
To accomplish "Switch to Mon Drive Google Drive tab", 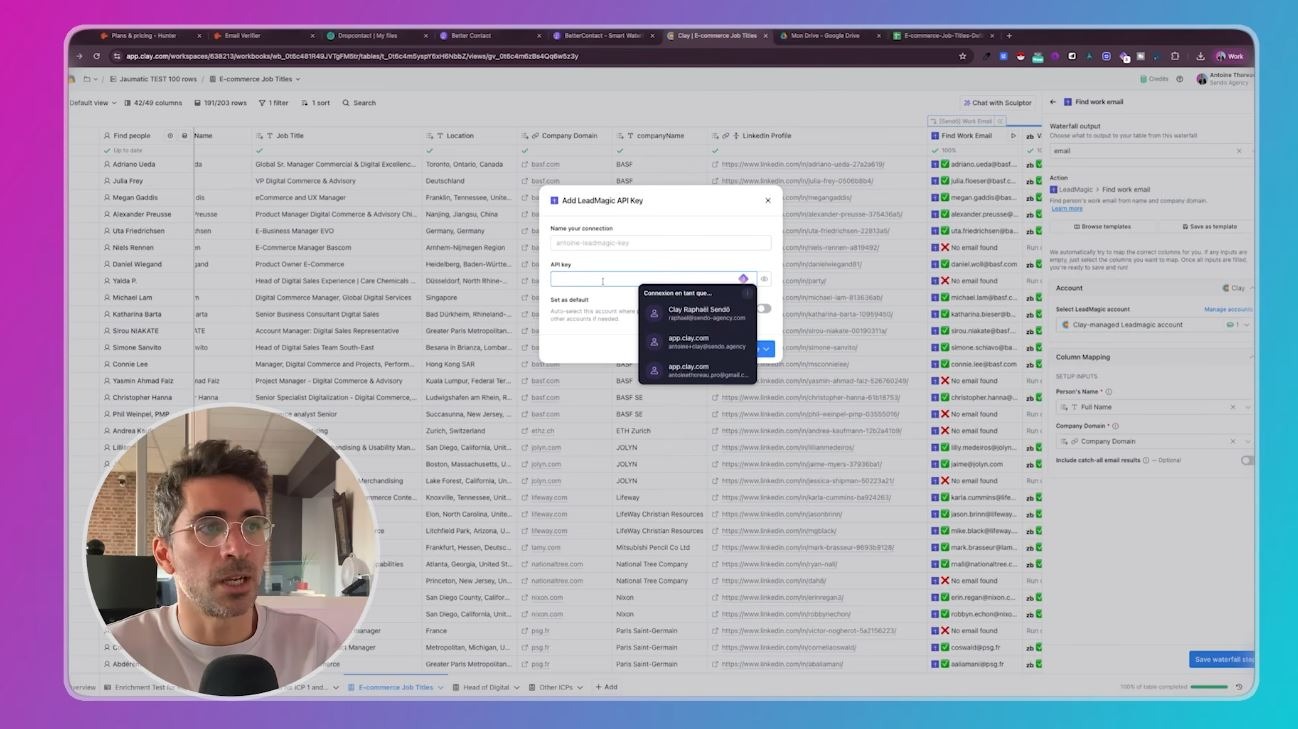I will click(830, 36).
